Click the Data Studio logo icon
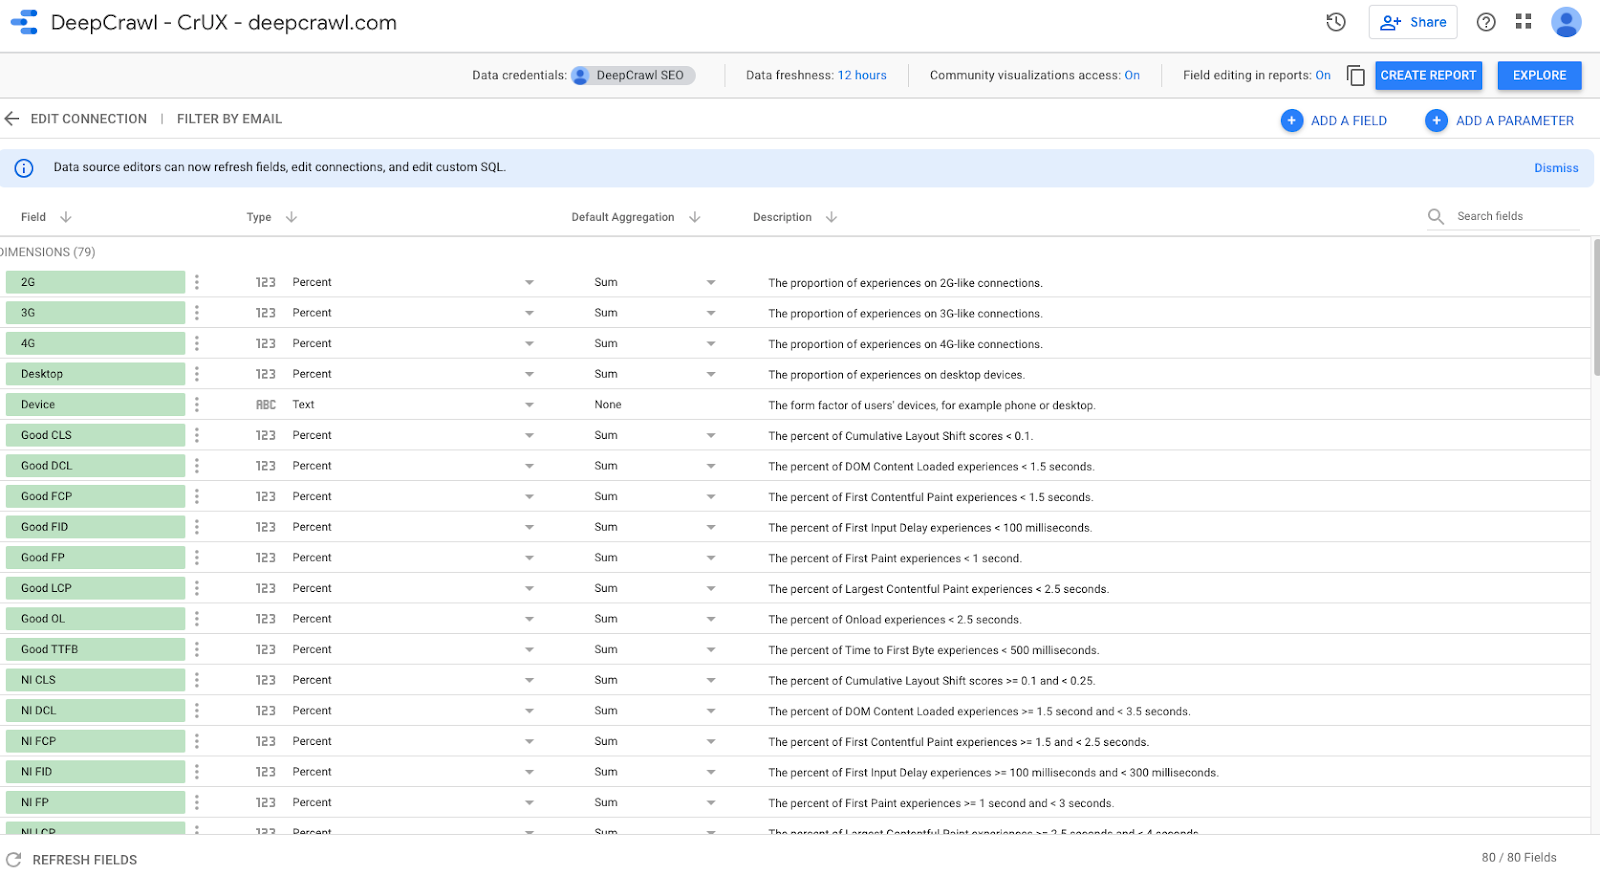The image size is (1600, 876). pyautogui.click(x=24, y=22)
